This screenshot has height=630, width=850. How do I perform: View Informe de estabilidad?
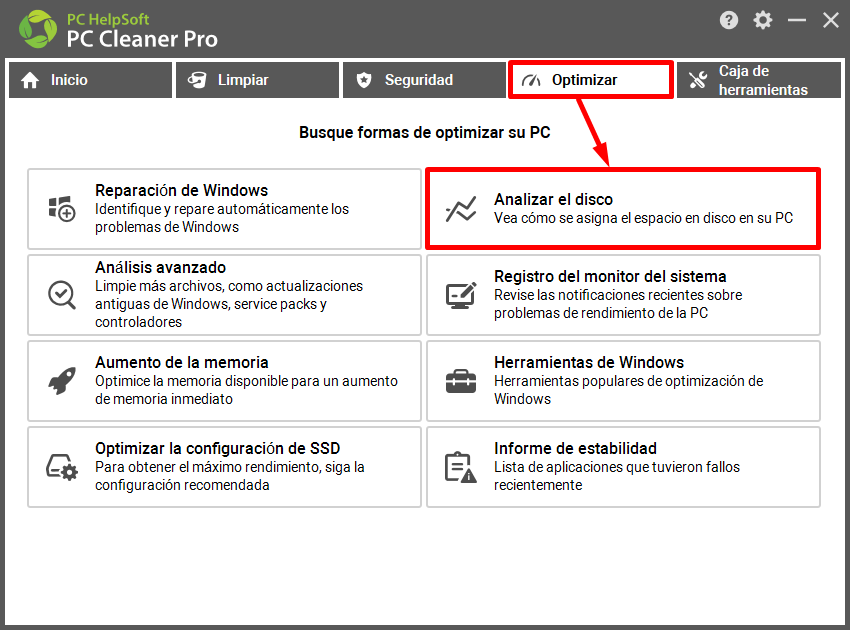623,467
